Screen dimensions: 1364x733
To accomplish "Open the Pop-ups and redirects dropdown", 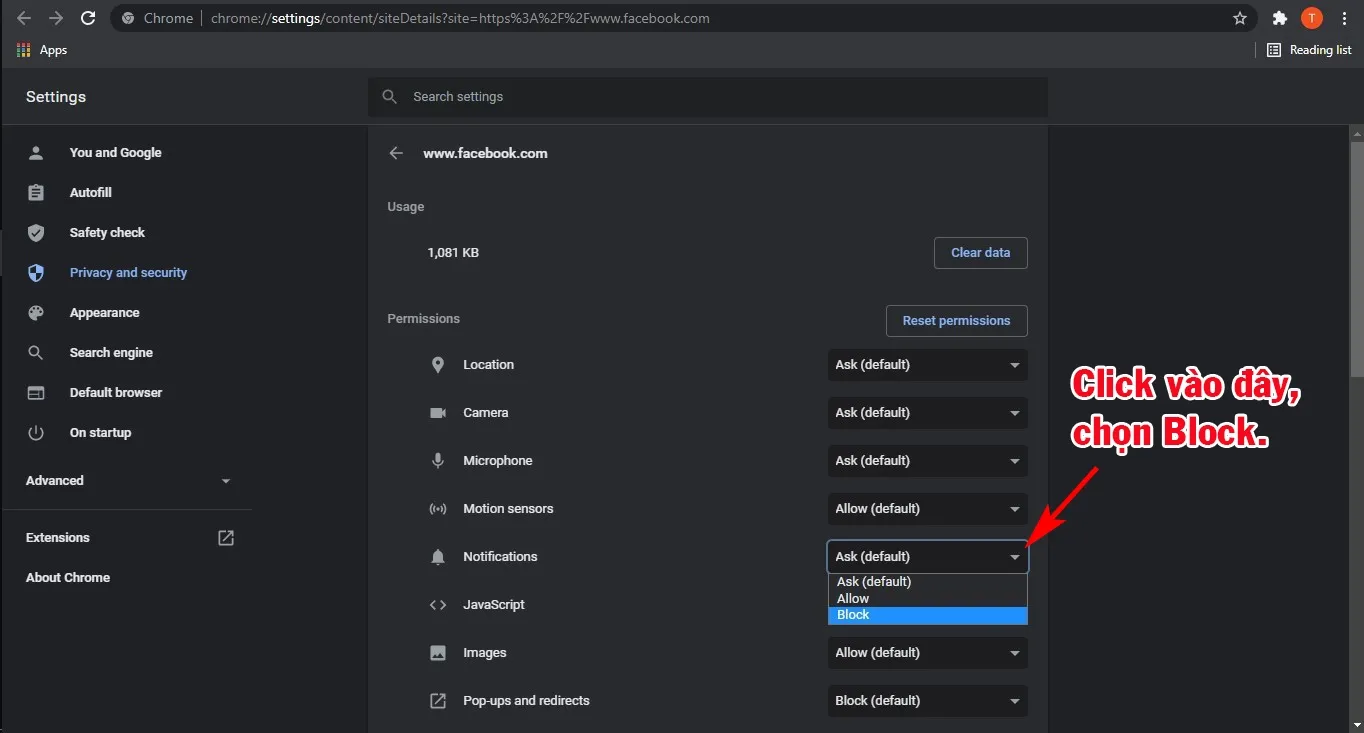I will (927, 701).
